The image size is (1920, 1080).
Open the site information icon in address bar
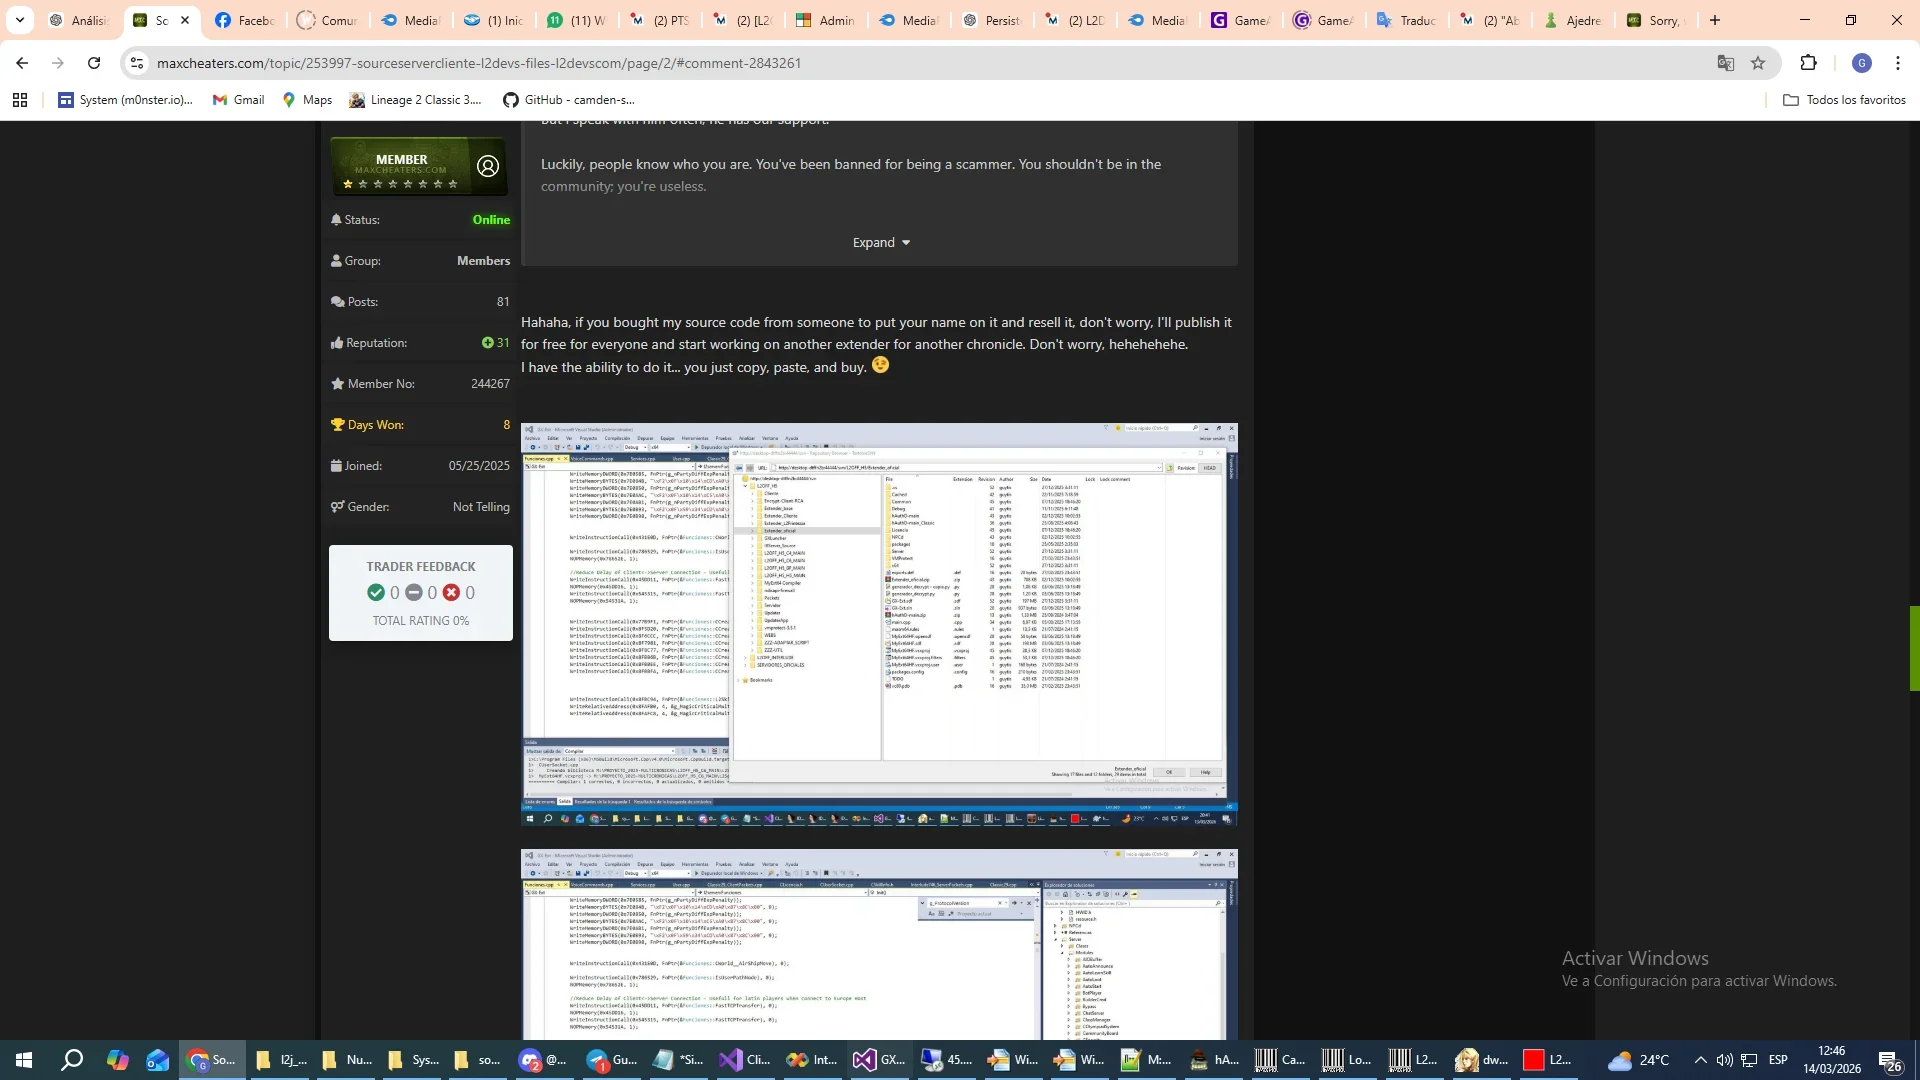point(137,63)
